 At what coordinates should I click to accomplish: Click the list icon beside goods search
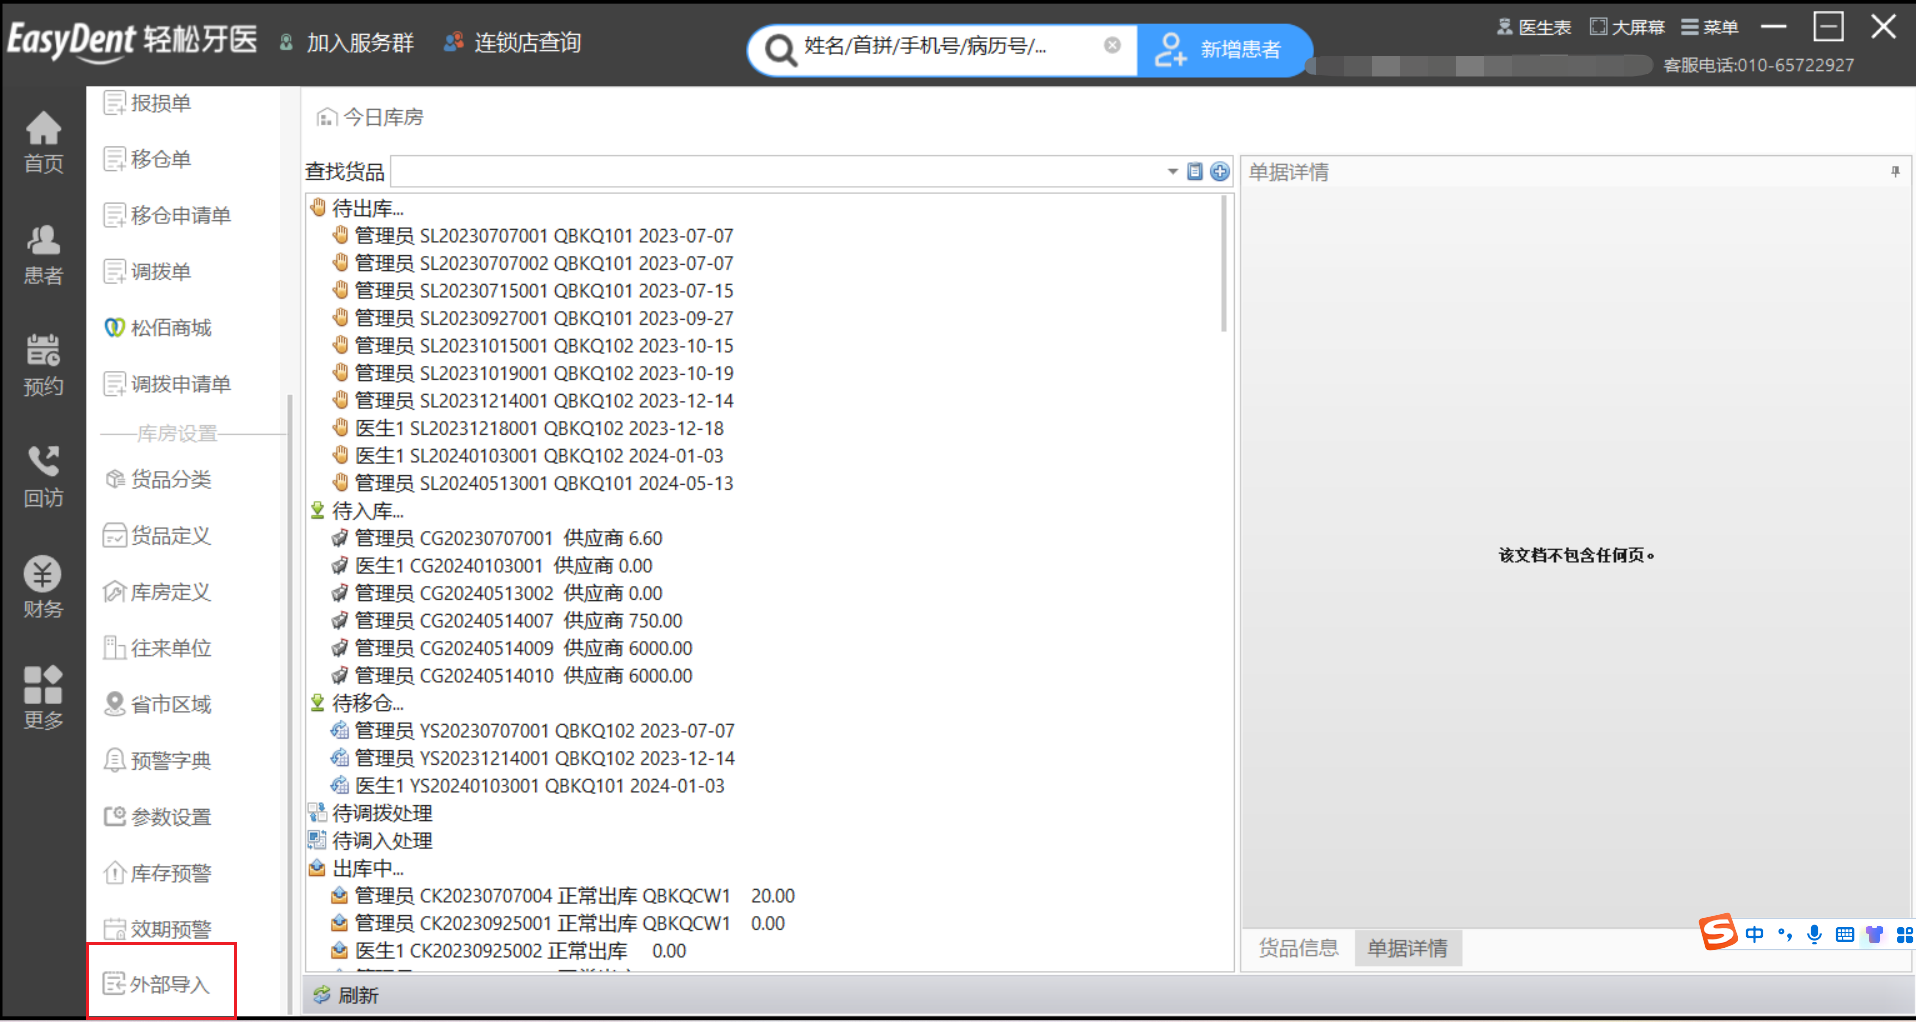1195,172
